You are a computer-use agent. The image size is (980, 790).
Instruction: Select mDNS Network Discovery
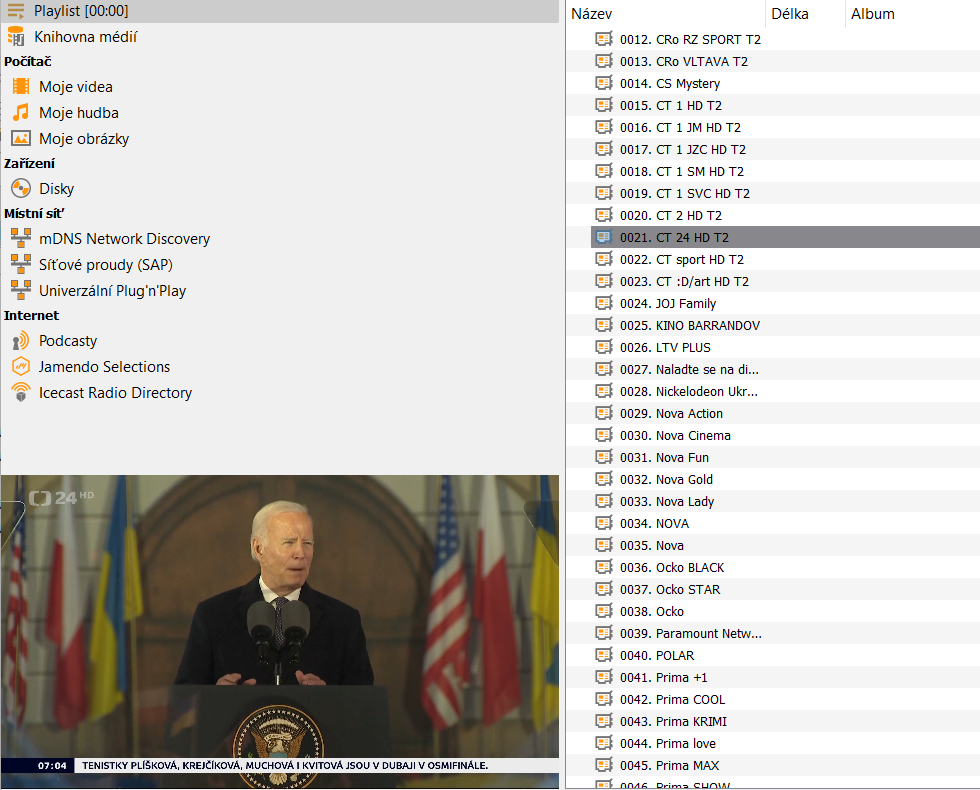coord(124,239)
